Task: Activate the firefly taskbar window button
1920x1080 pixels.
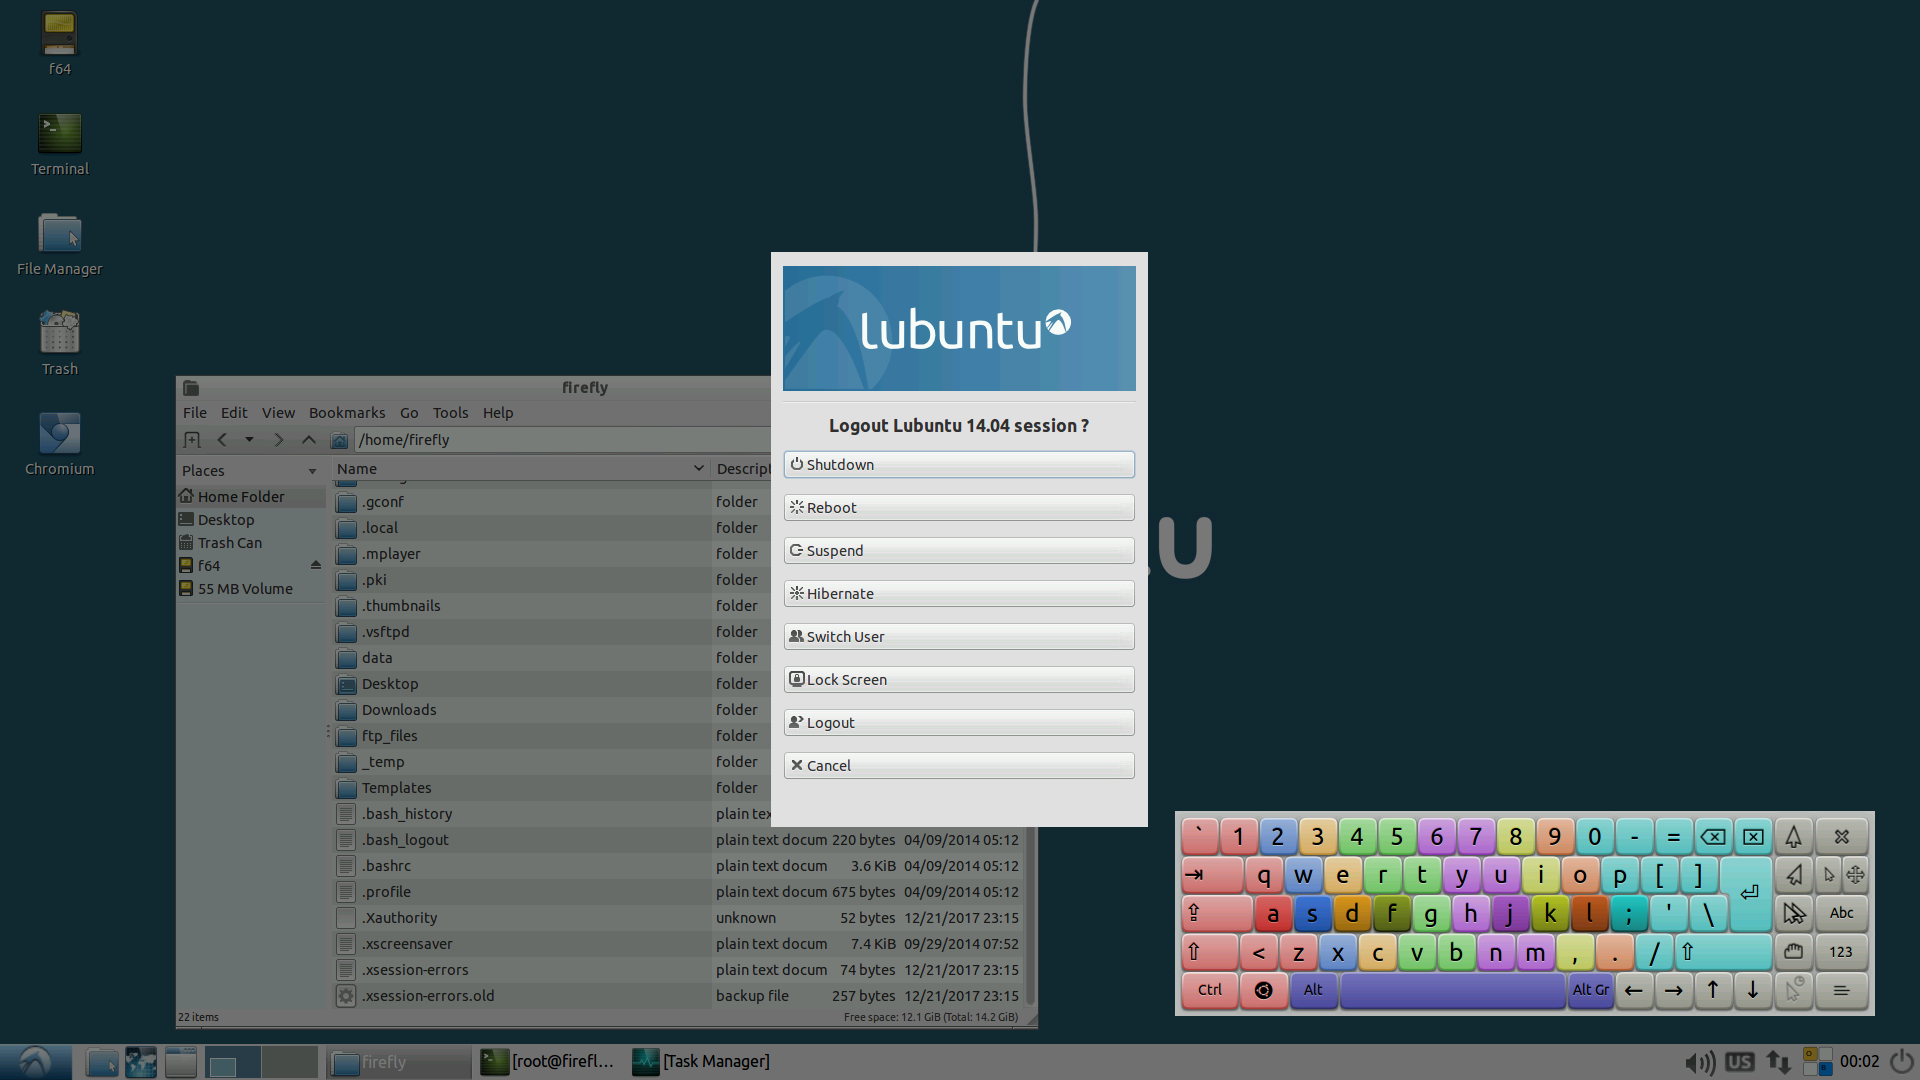Action: [398, 1062]
